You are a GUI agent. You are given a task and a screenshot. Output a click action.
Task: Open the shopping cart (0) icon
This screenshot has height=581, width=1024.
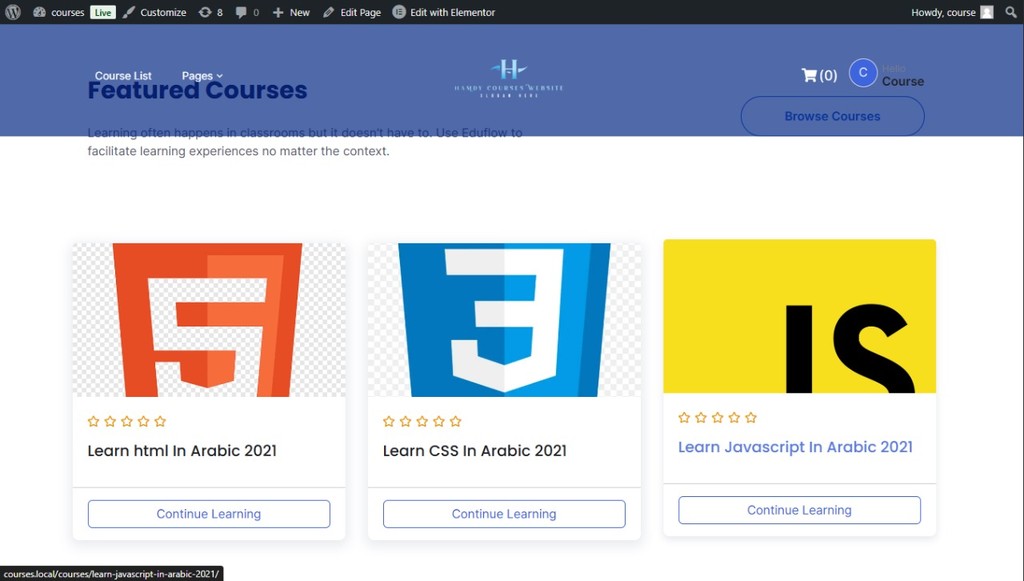click(819, 75)
